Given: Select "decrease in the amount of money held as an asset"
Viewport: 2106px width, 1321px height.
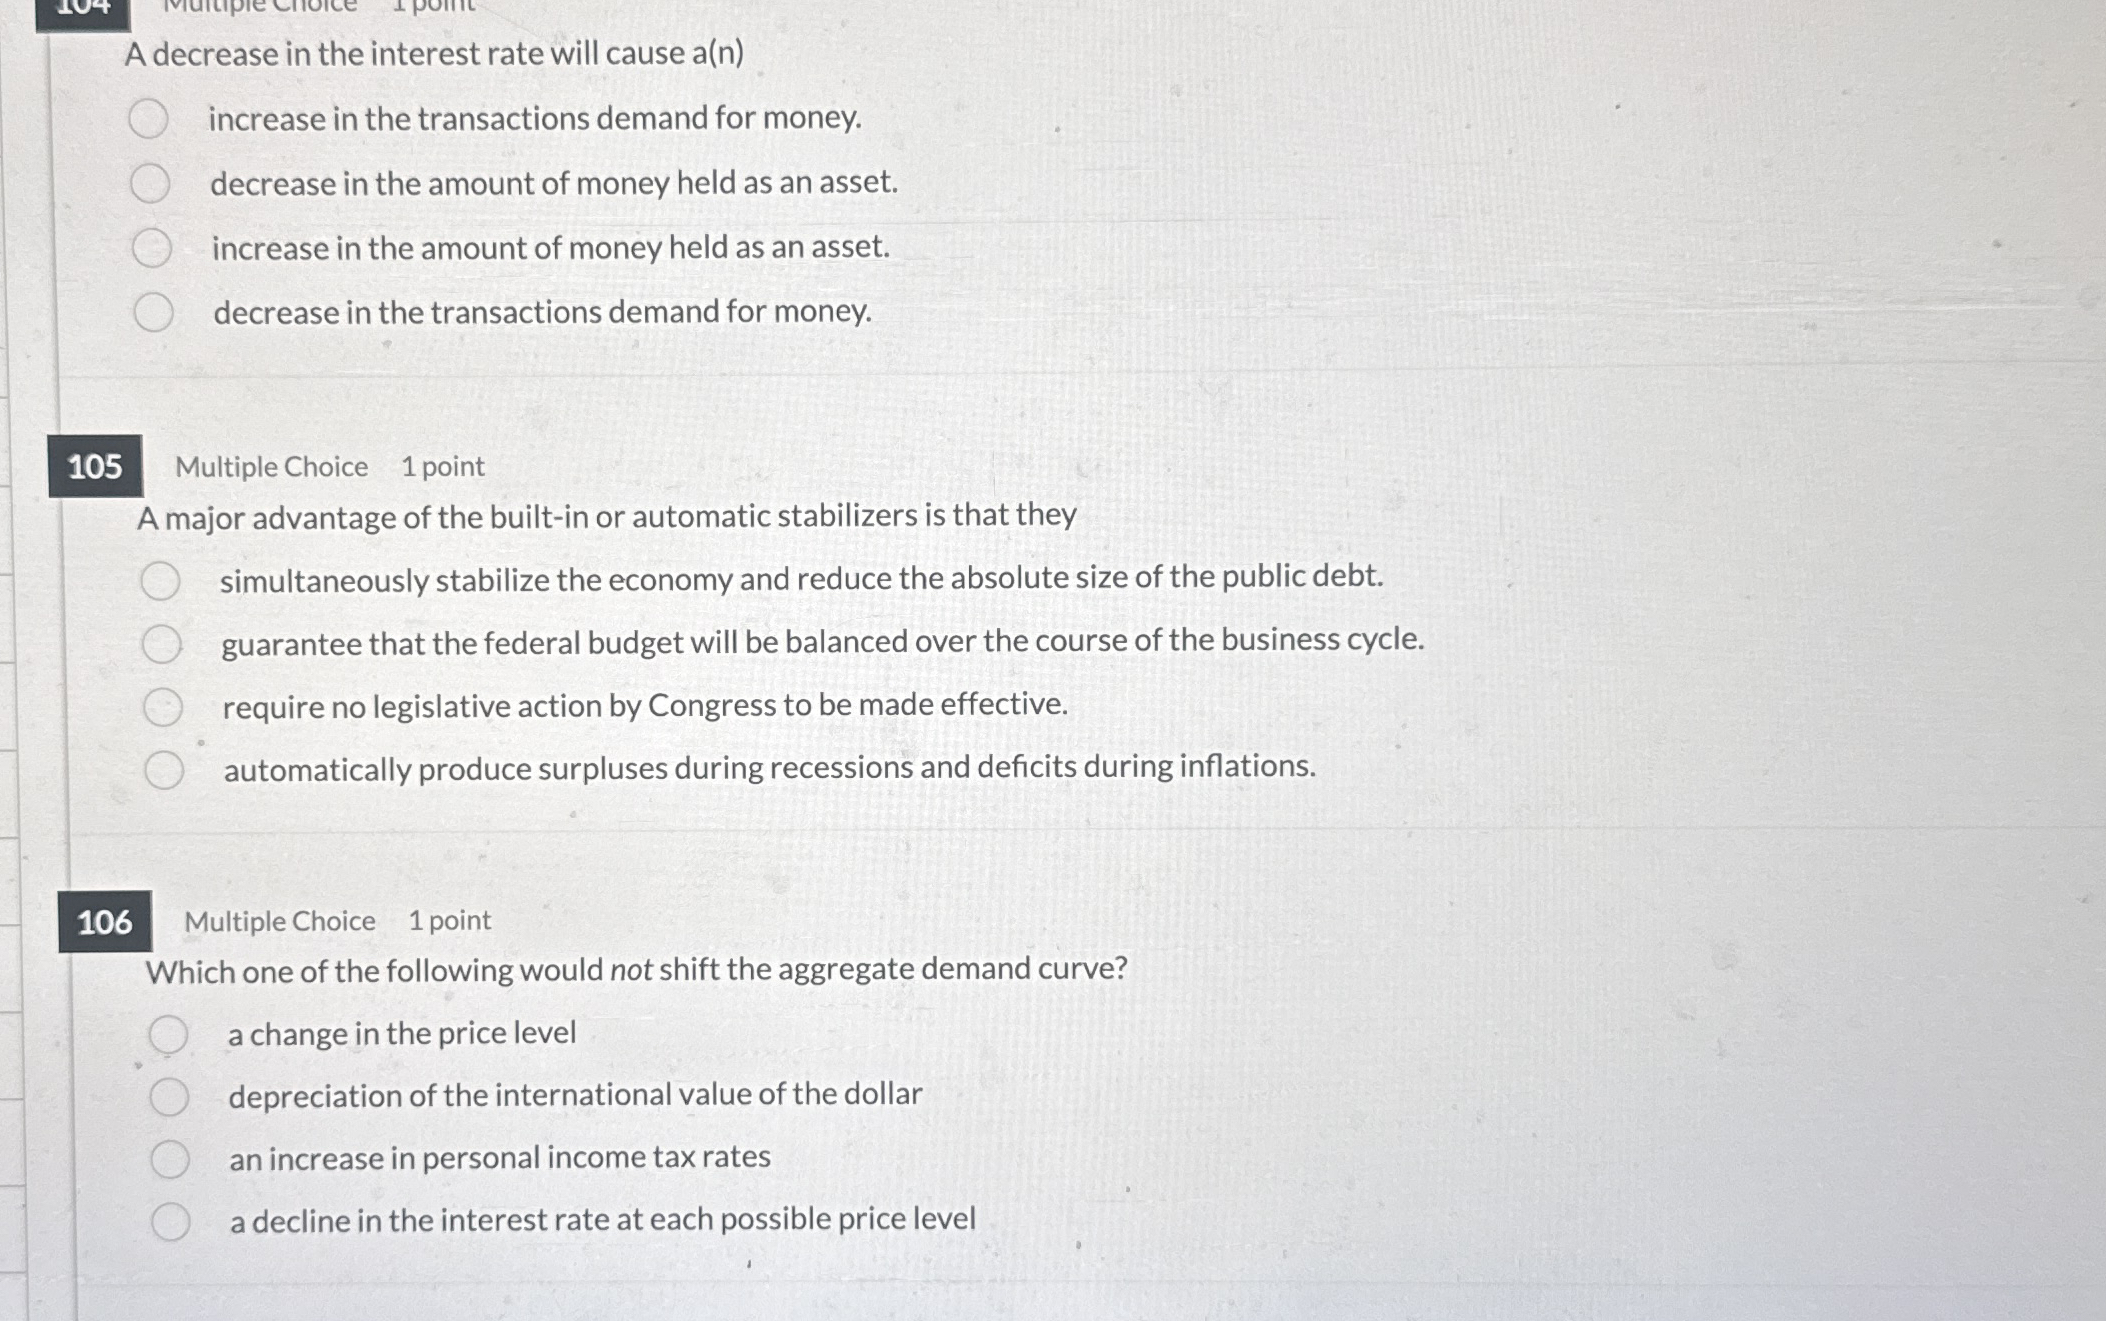Looking at the screenshot, I should [x=152, y=184].
